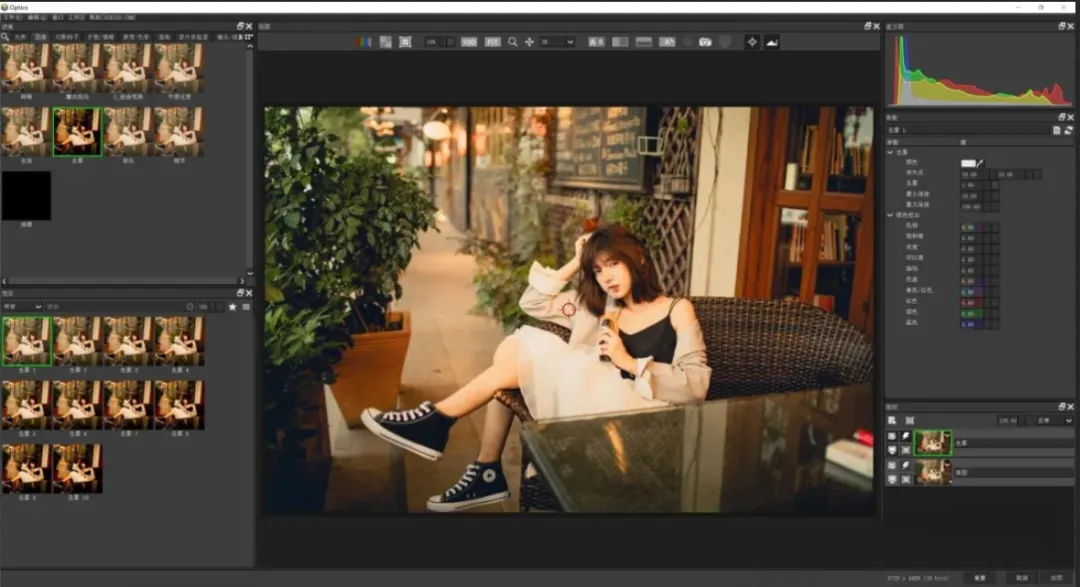Click the white color swatch in parameters
The width and height of the screenshot is (1080, 587).
pos(967,162)
